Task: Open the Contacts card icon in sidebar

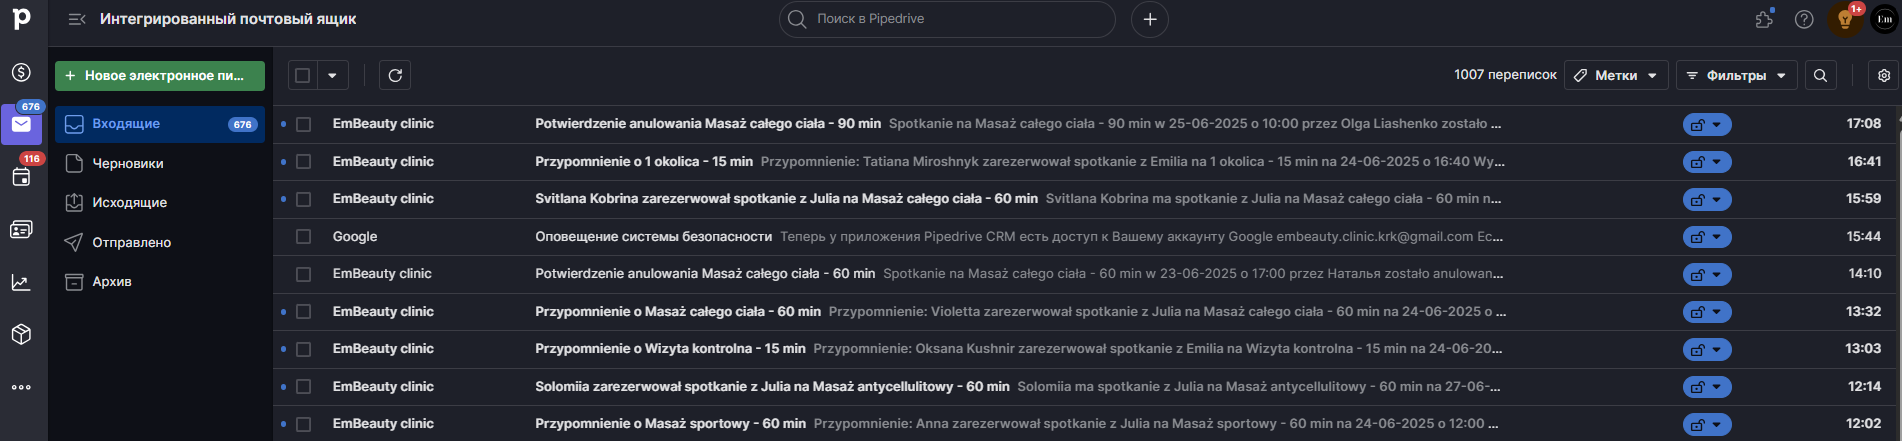Action: click(x=21, y=230)
